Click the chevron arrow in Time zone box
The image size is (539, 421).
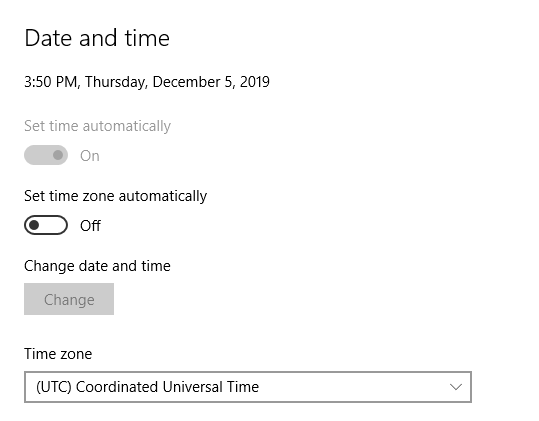[455, 387]
